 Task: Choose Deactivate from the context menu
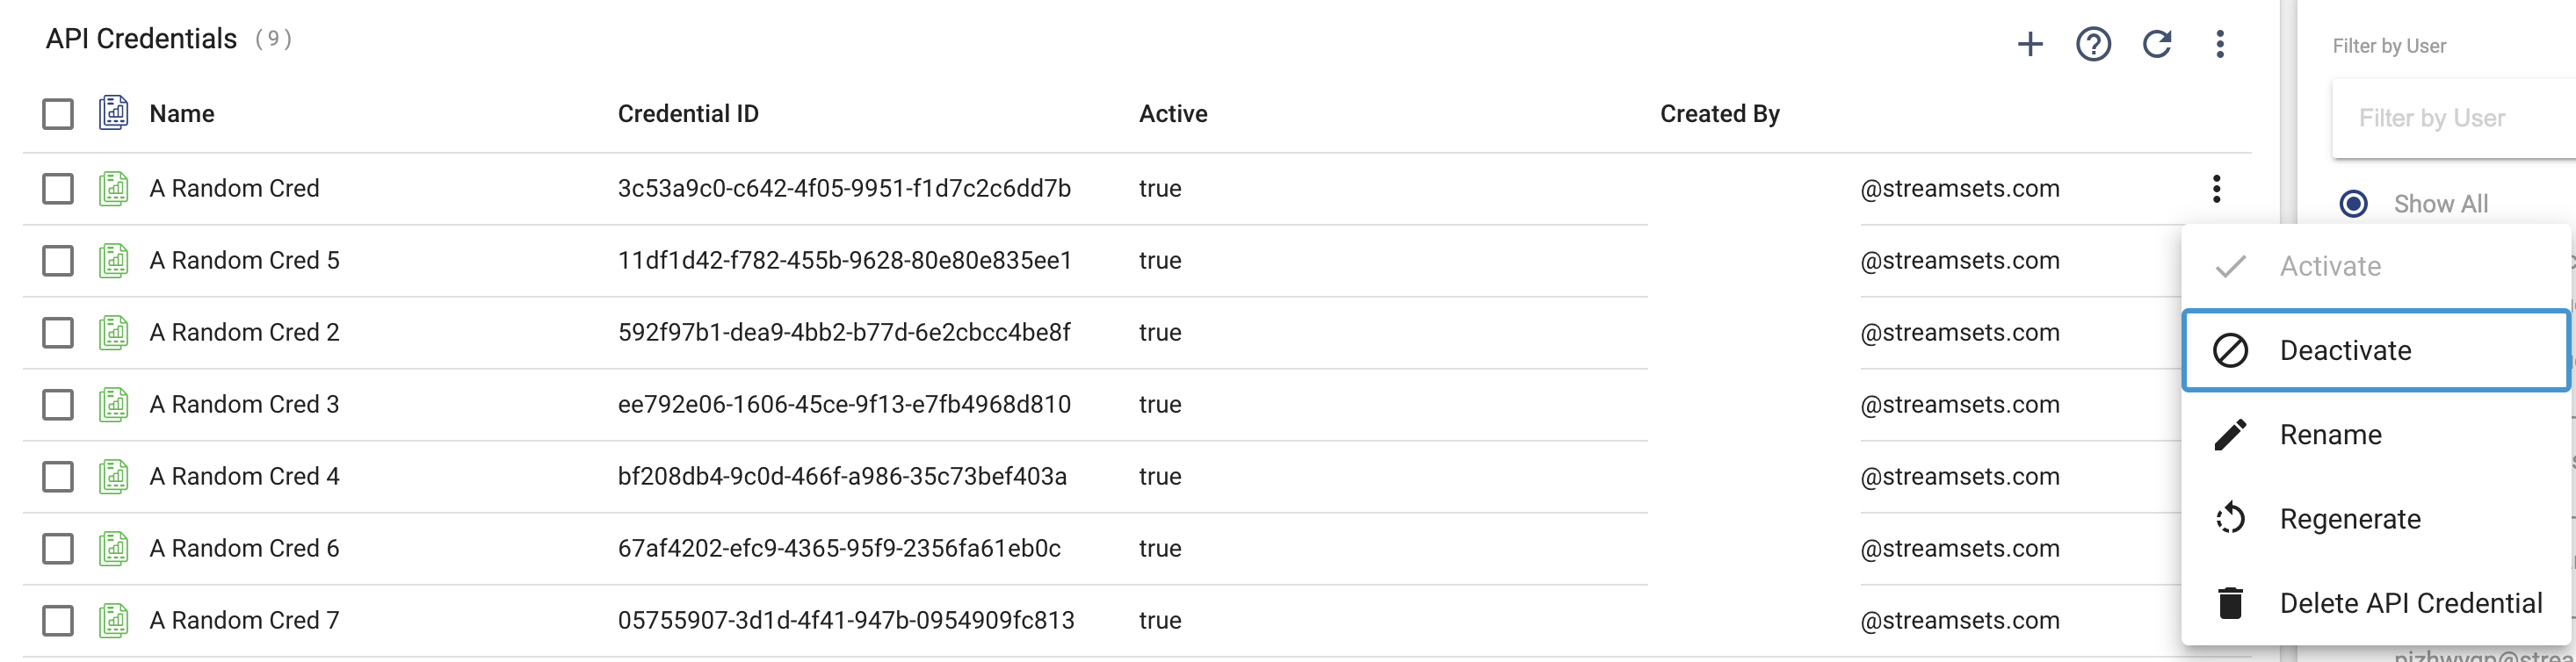pyautogui.click(x=2345, y=351)
